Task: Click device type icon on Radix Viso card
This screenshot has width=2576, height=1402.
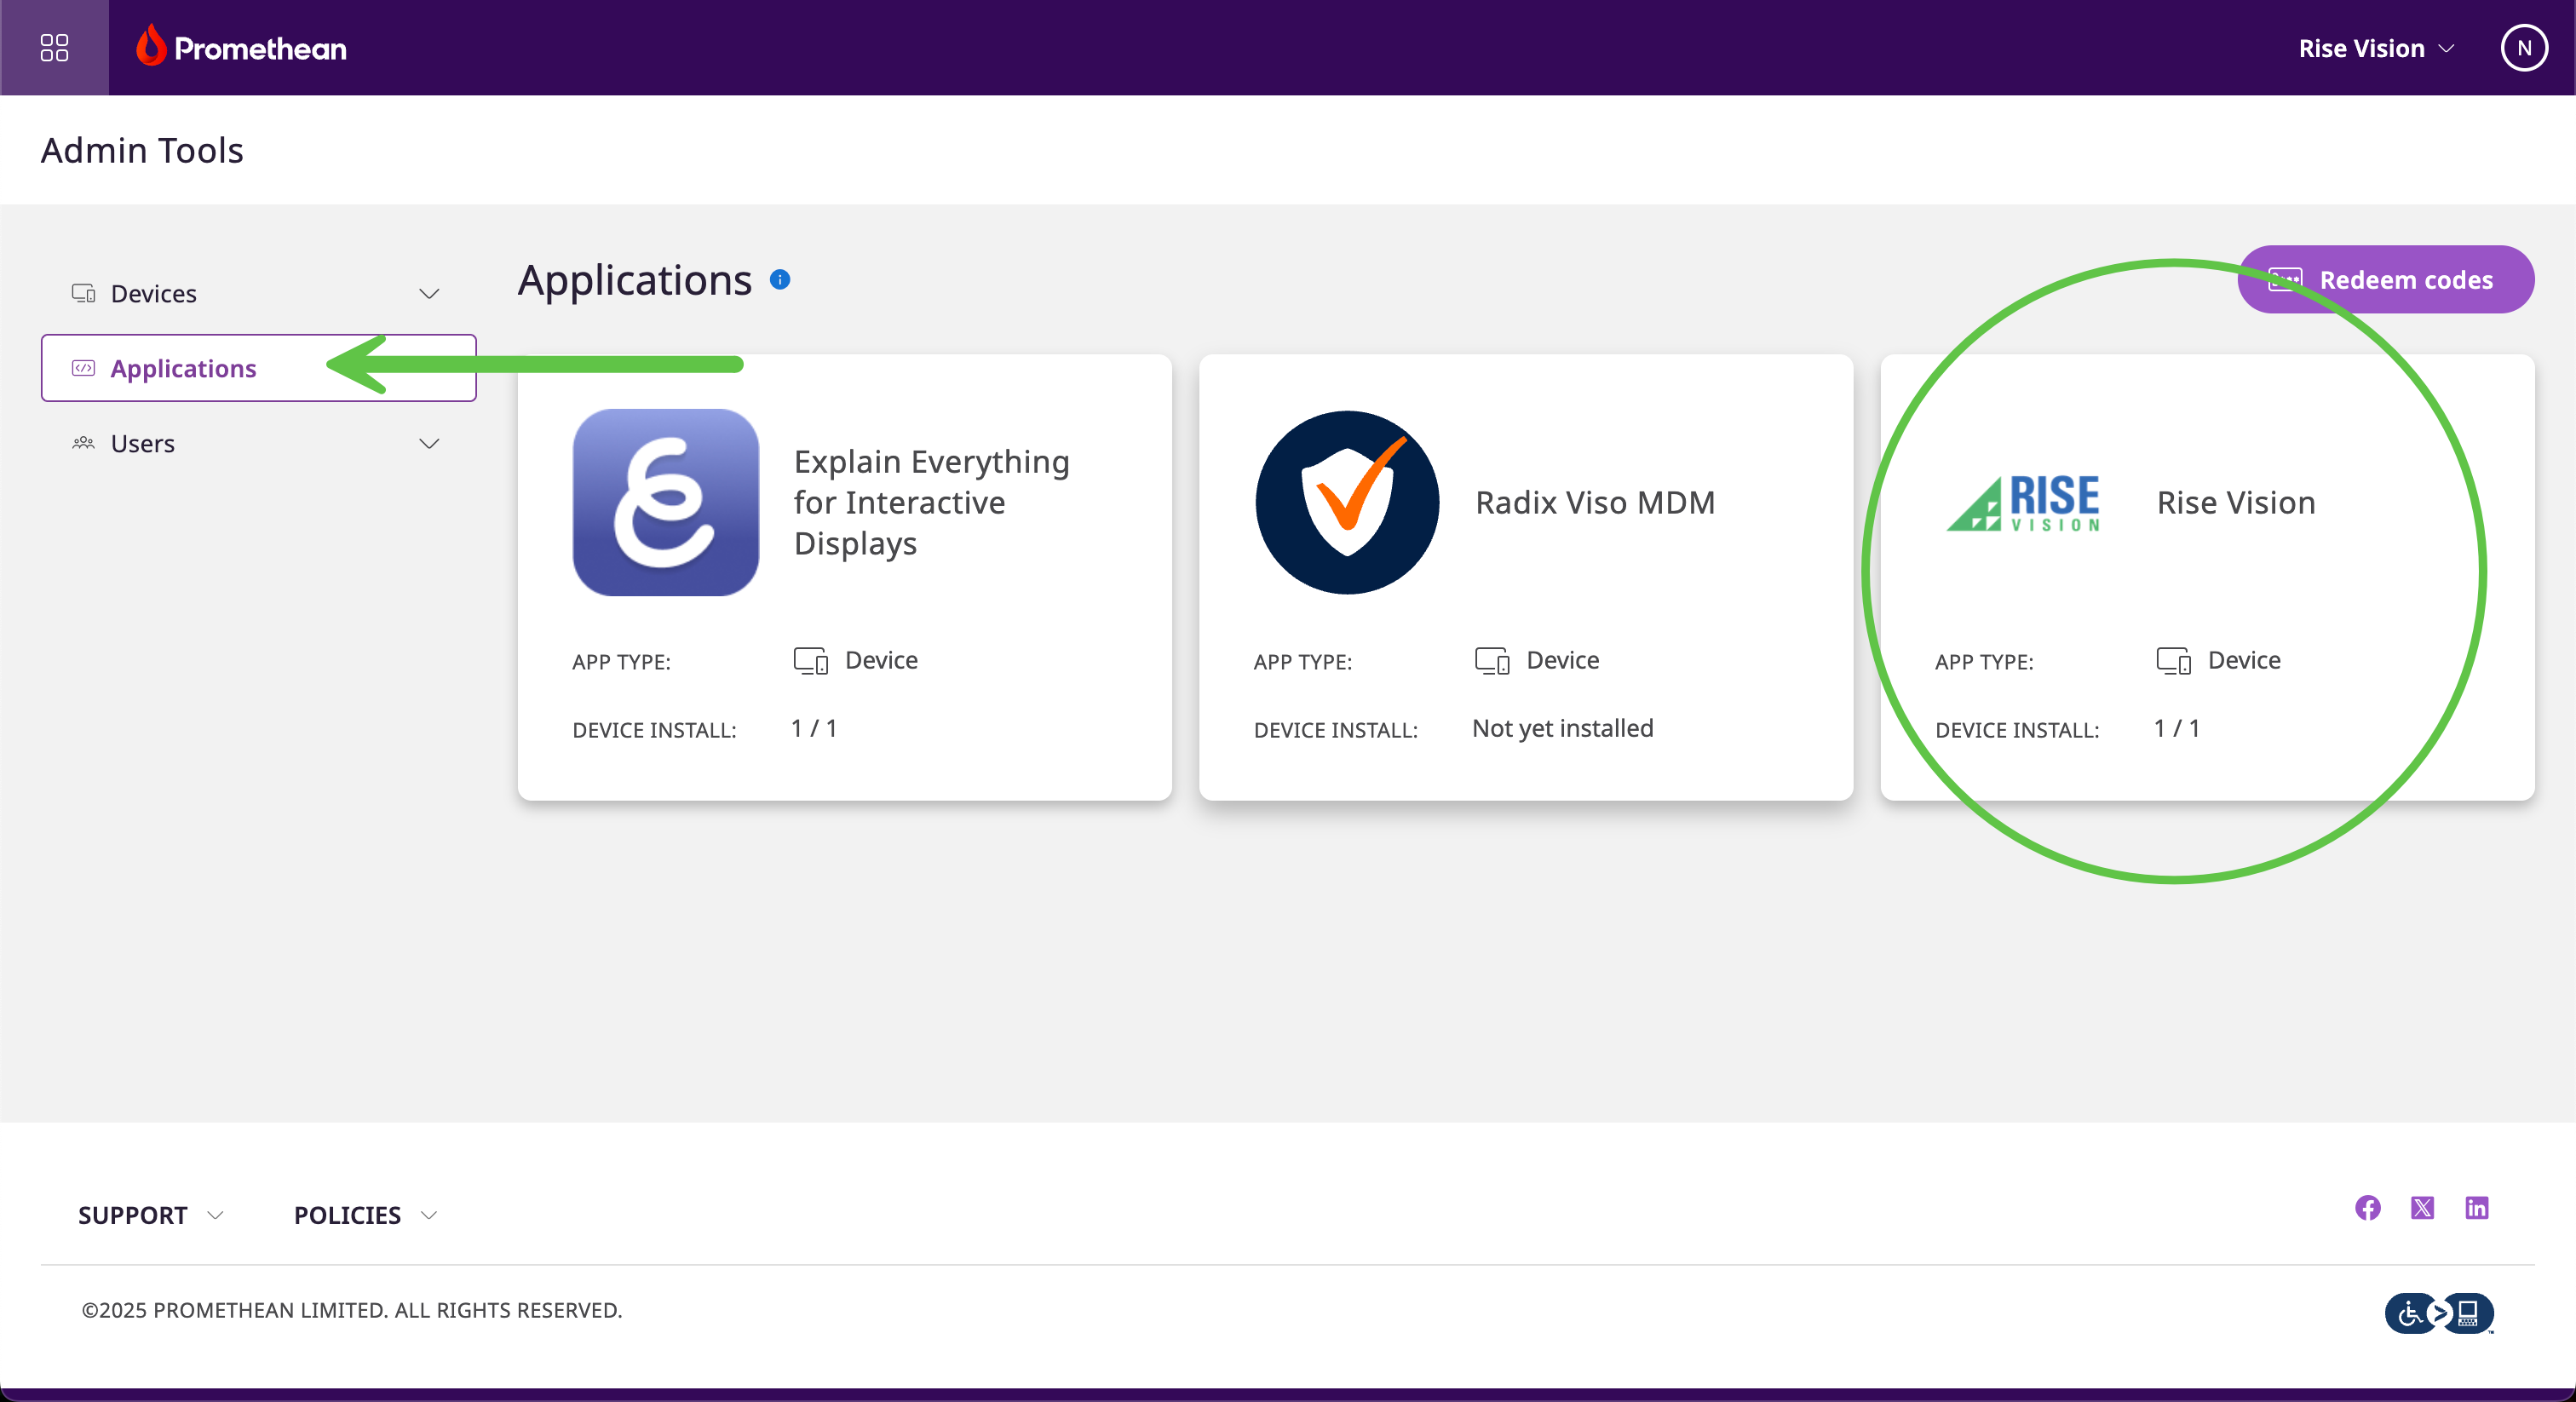Action: (x=1492, y=661)
